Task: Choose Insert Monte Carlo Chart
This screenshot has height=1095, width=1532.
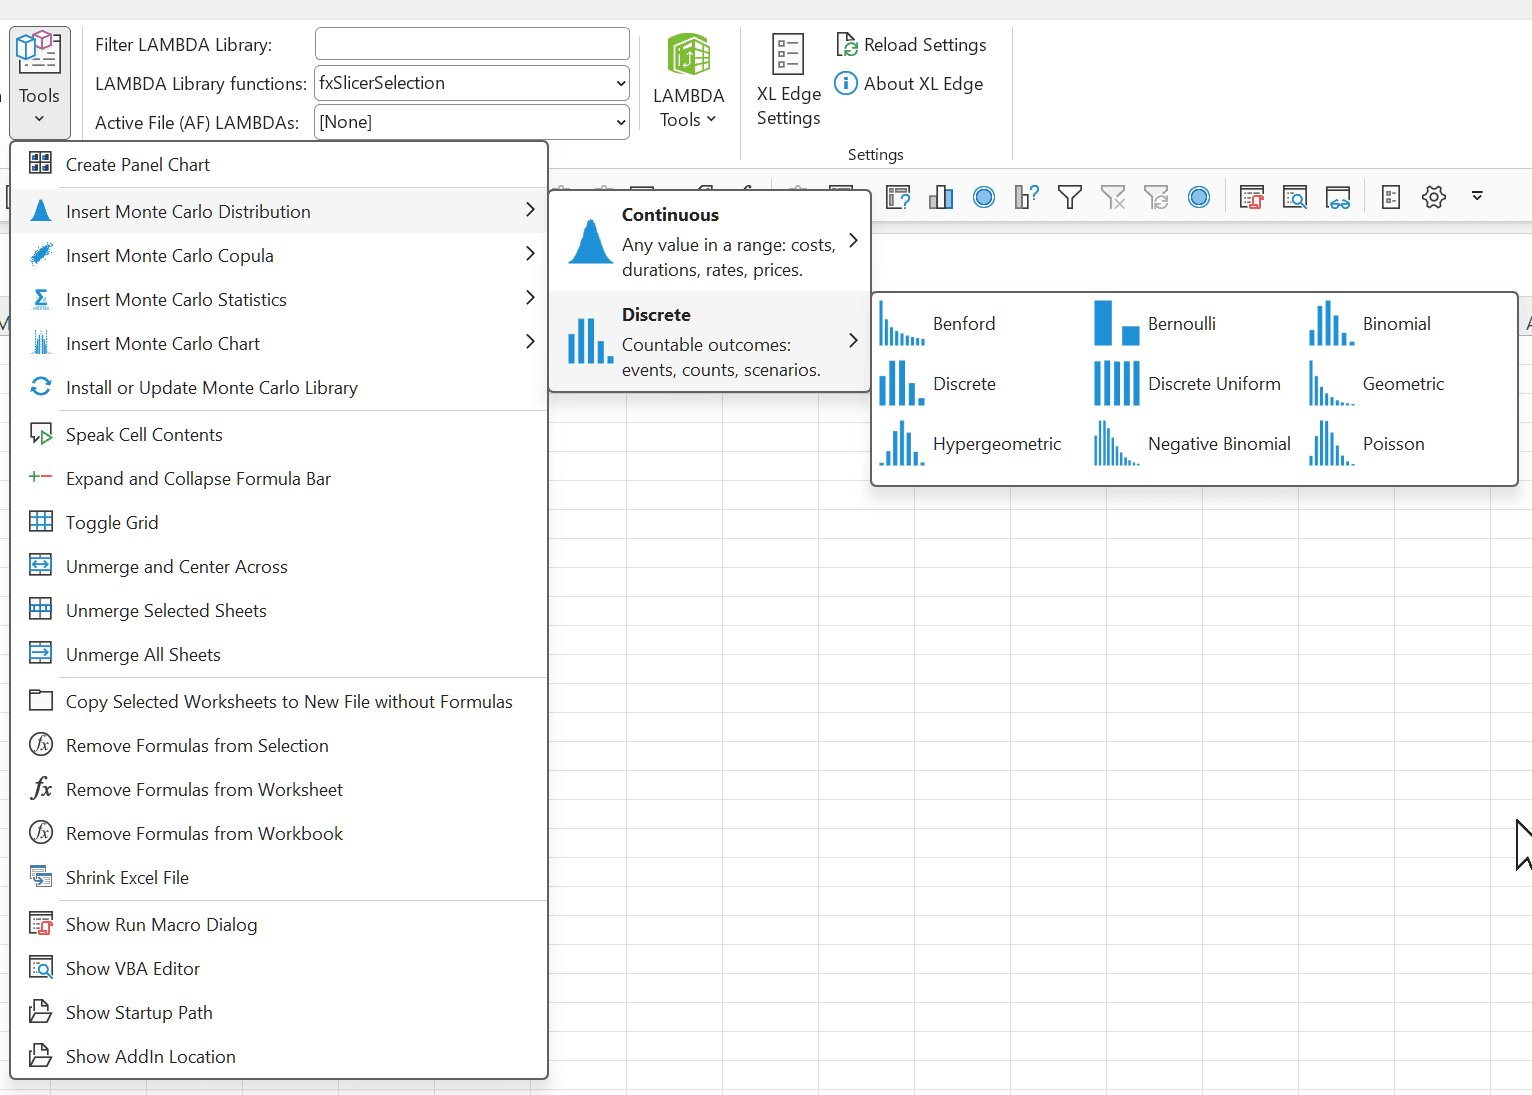Action: 279,343
